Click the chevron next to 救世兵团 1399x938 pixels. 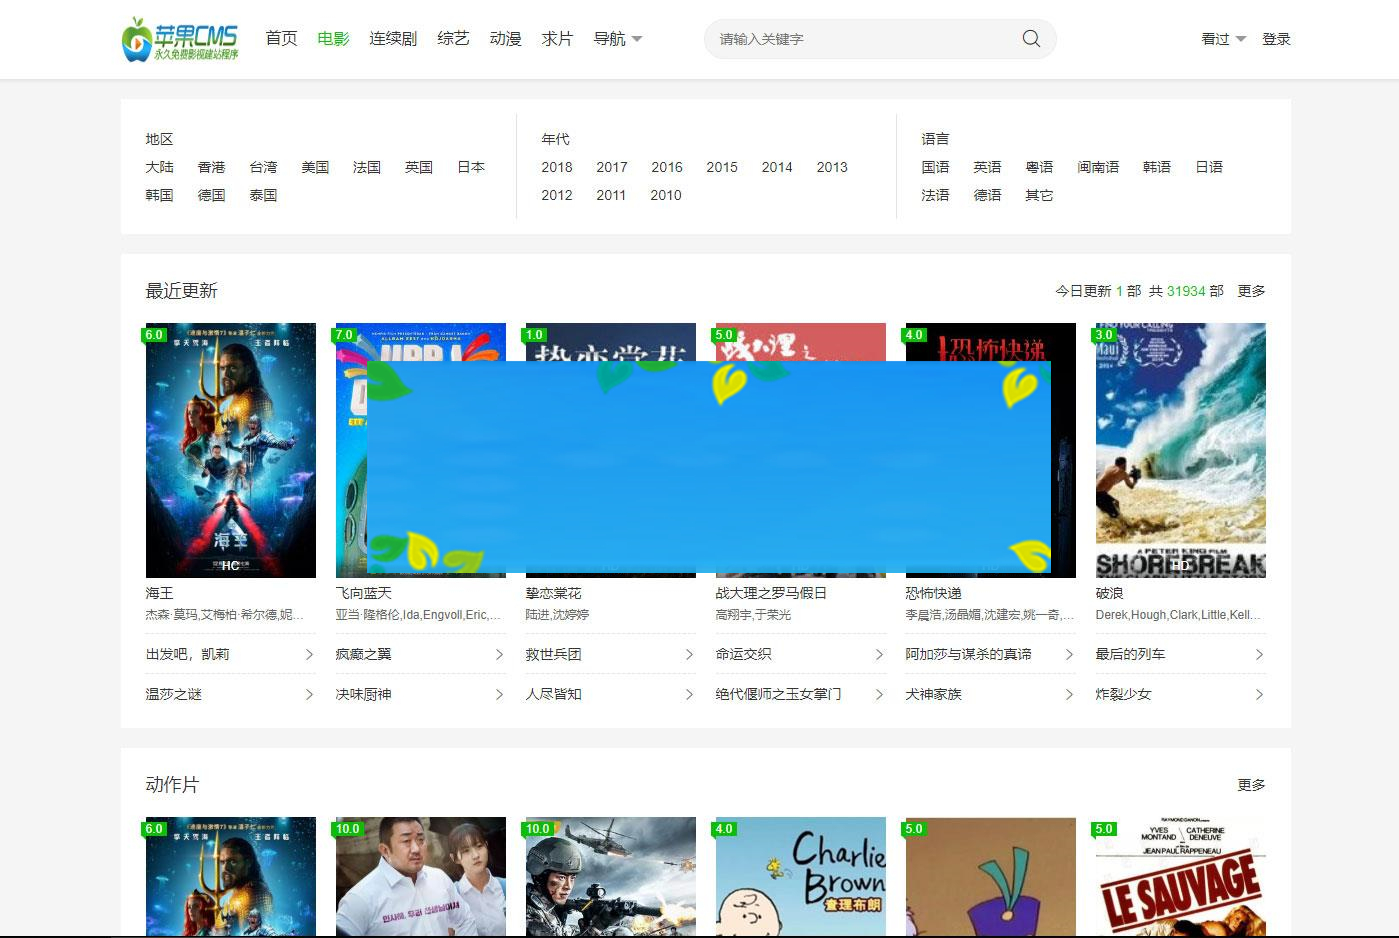click(690, 654)
